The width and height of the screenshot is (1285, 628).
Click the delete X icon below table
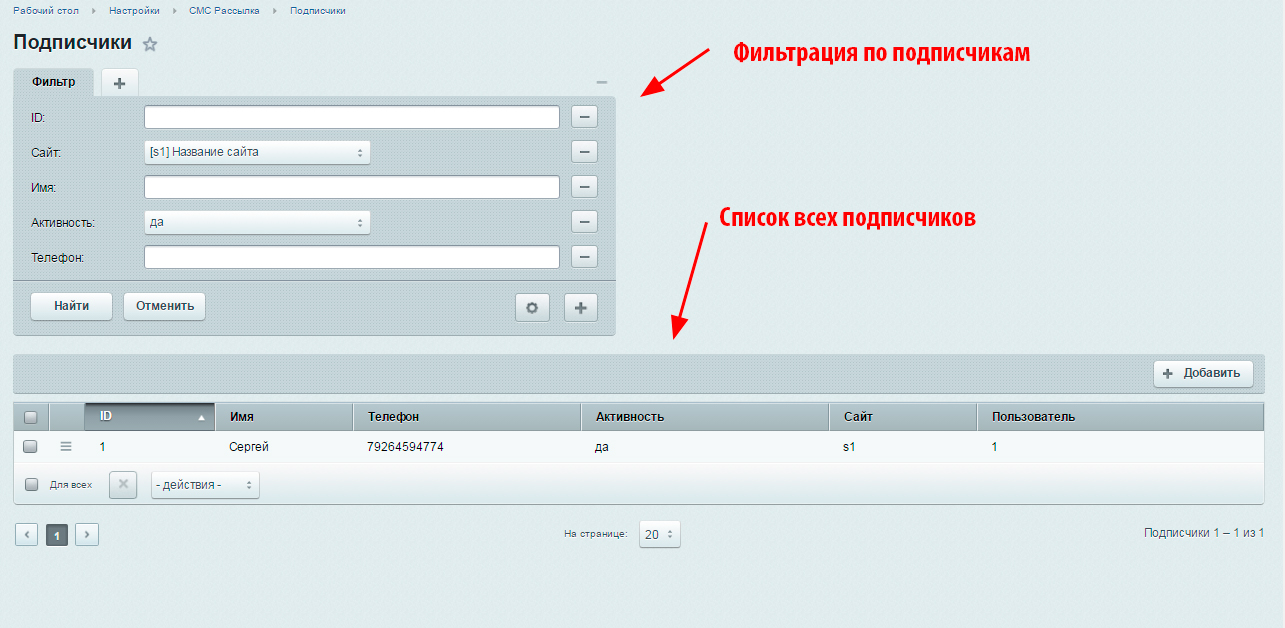point(122,485)
